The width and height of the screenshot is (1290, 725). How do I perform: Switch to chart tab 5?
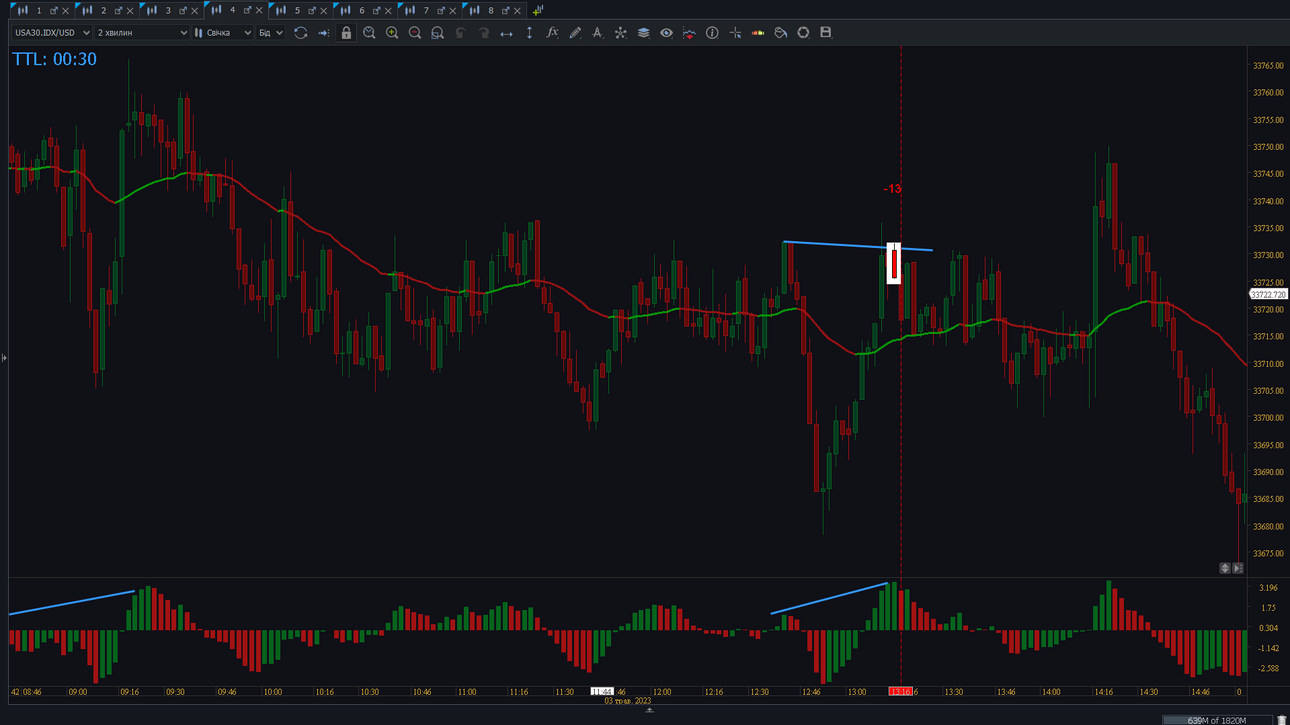[x=297, y=10]
